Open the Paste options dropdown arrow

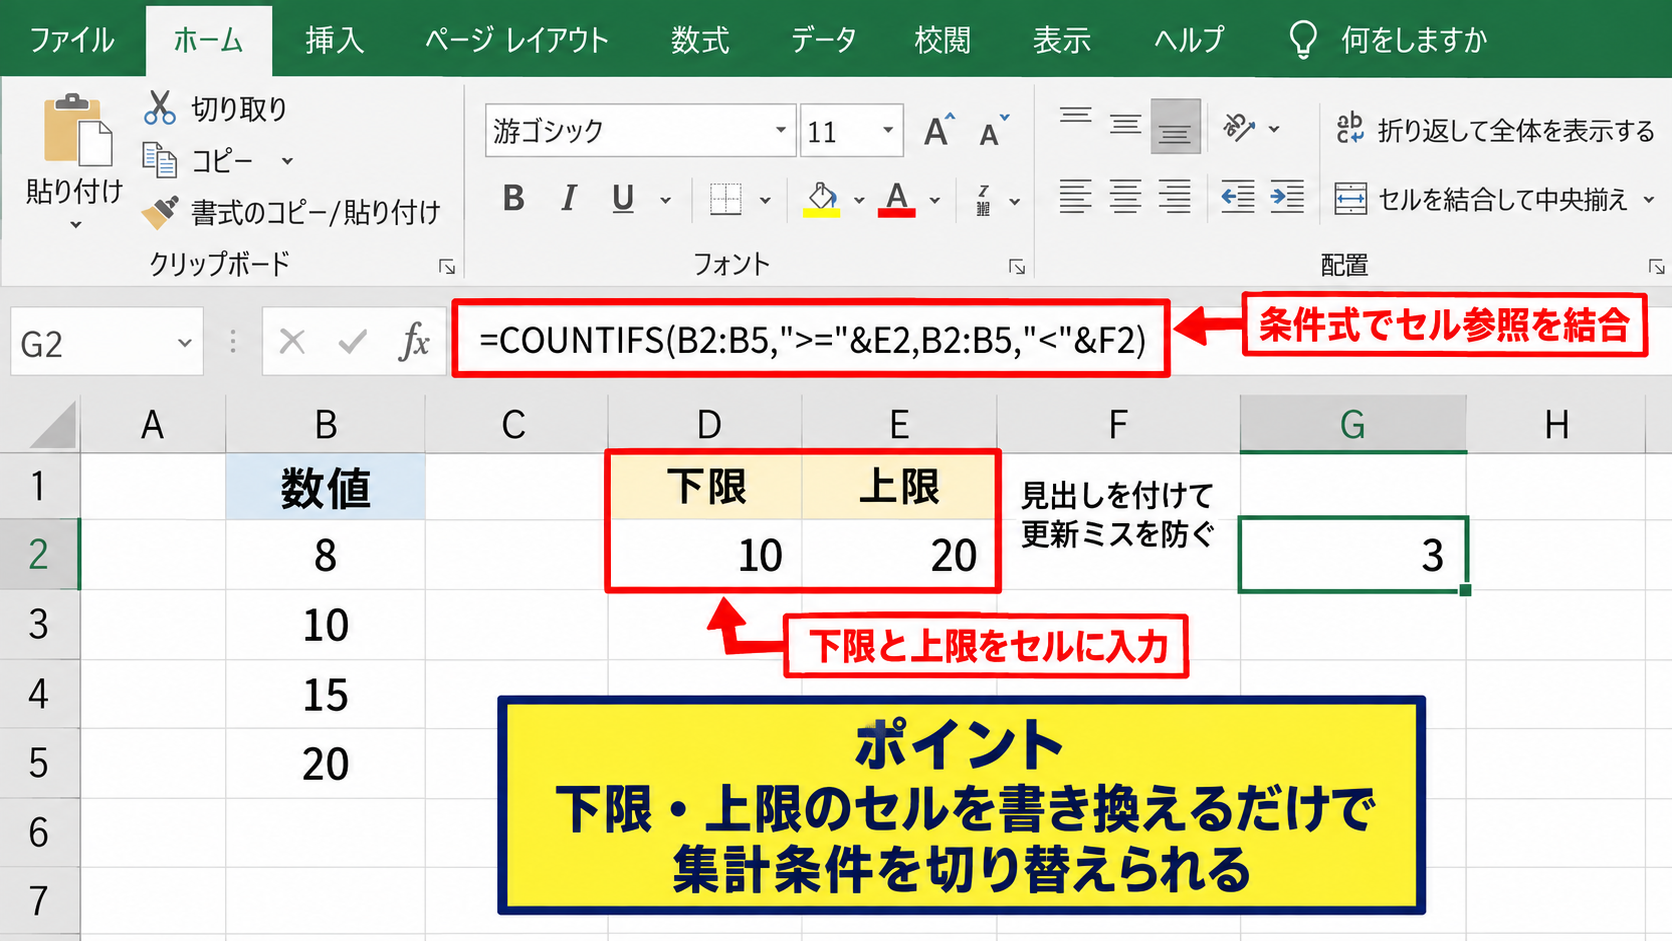pos(76,225)
